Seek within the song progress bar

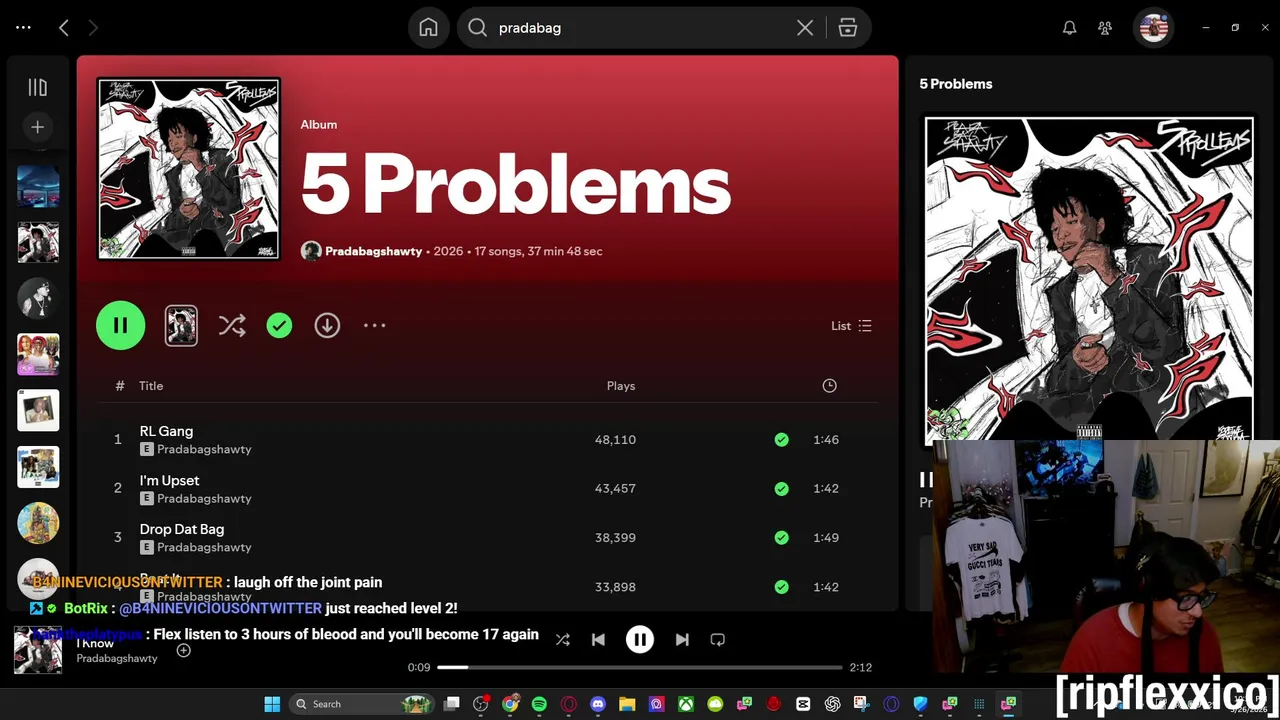click(640, 667)
